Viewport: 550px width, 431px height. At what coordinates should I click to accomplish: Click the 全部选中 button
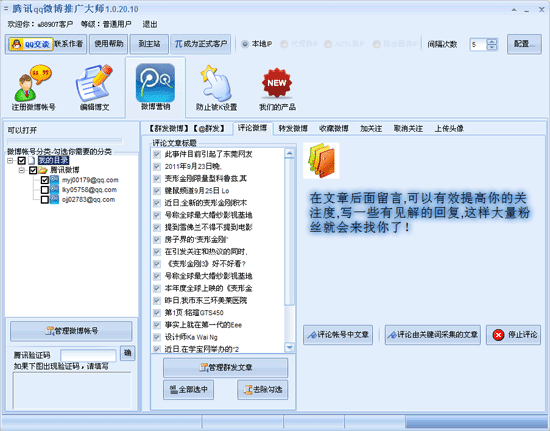[x=188, y=390]
